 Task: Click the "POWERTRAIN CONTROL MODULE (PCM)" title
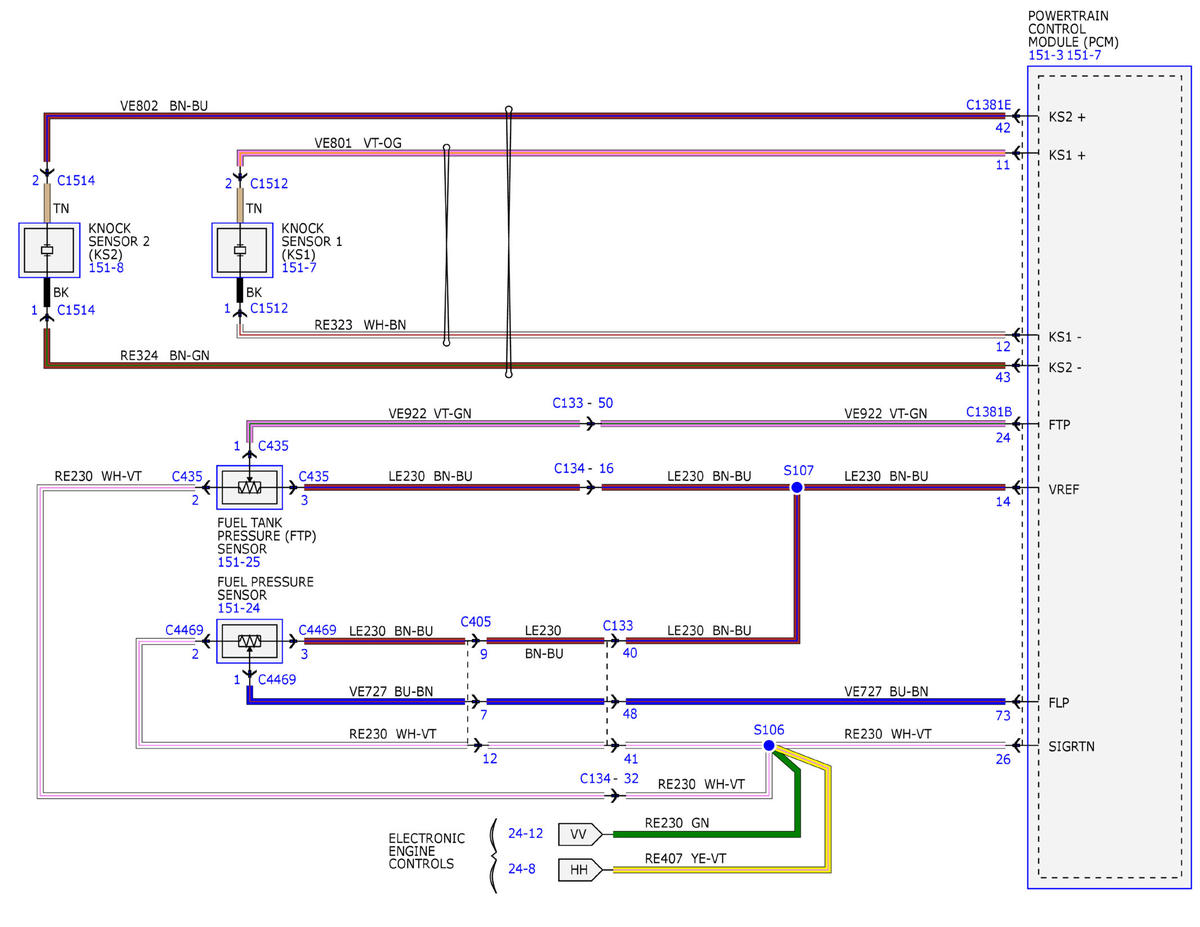1073,29
